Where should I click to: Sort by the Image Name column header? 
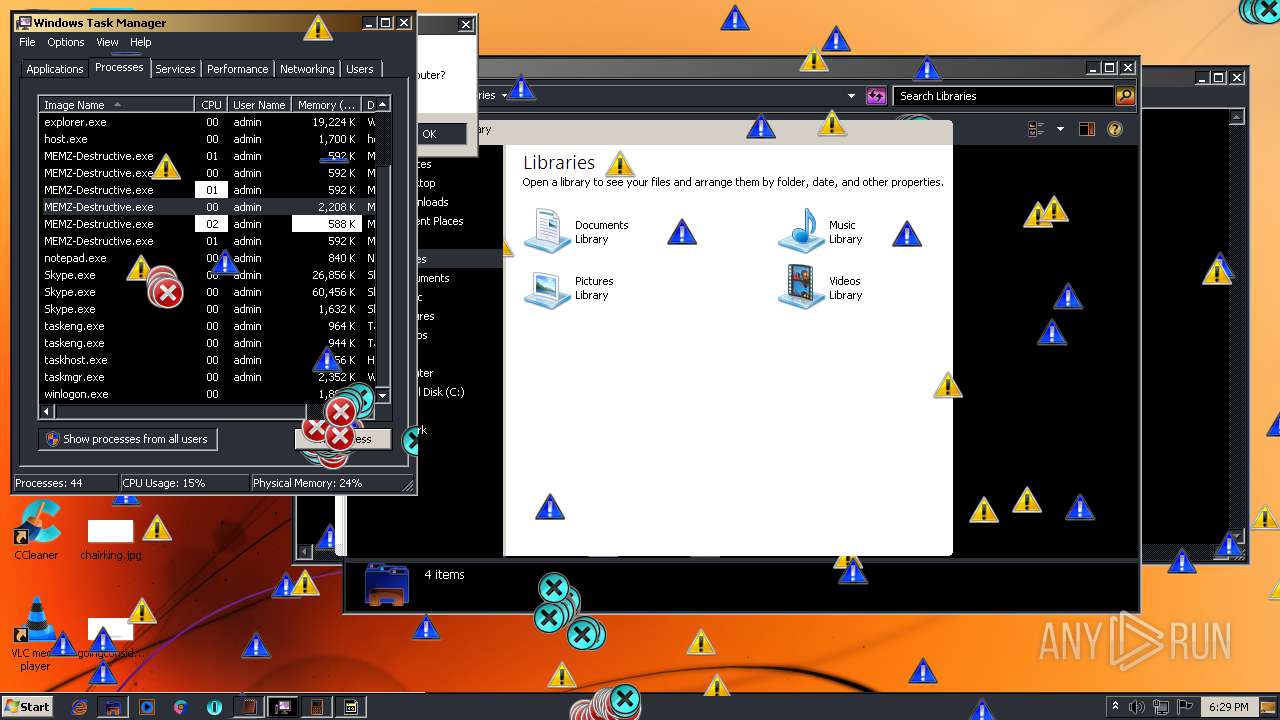117,105
